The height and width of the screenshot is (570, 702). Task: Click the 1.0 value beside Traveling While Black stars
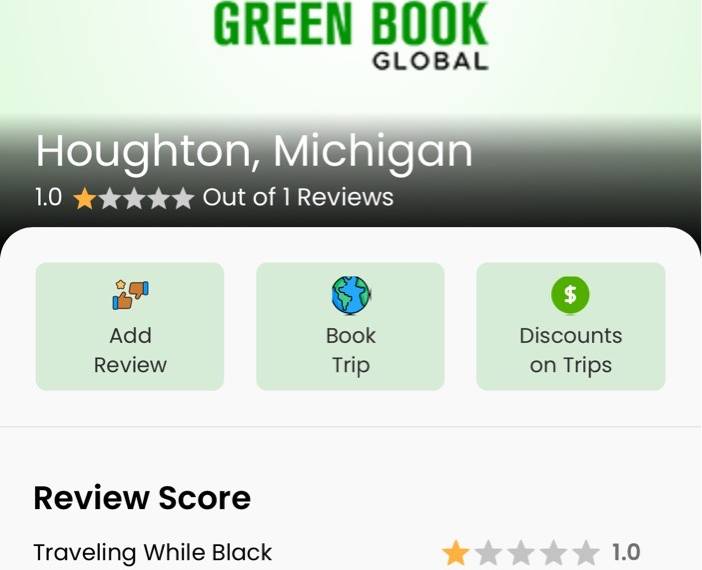[x=626, y=552]
